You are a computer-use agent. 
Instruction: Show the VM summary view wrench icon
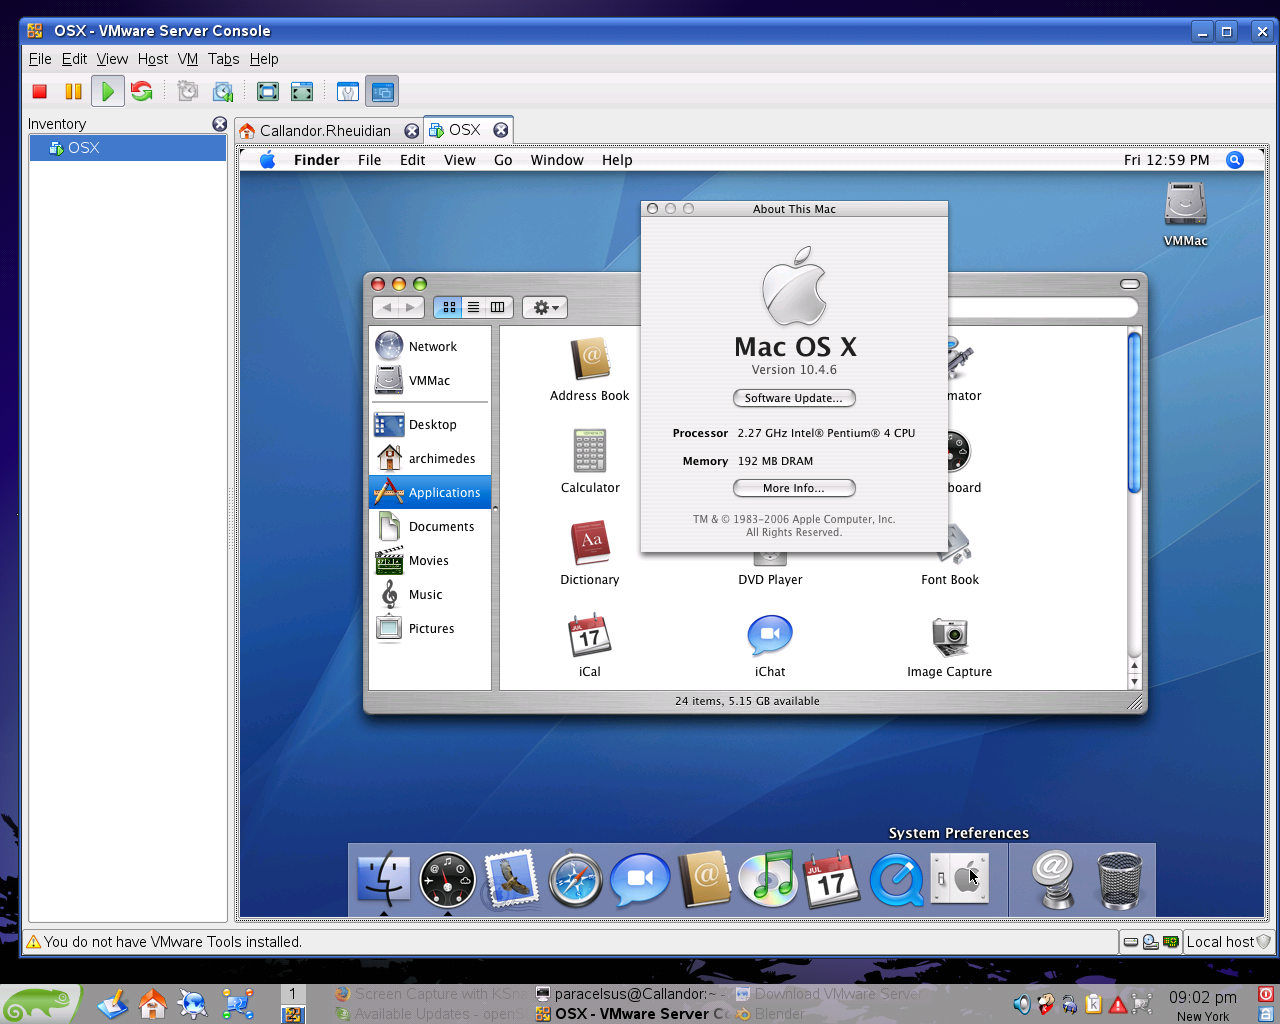(x=347, y=92)
